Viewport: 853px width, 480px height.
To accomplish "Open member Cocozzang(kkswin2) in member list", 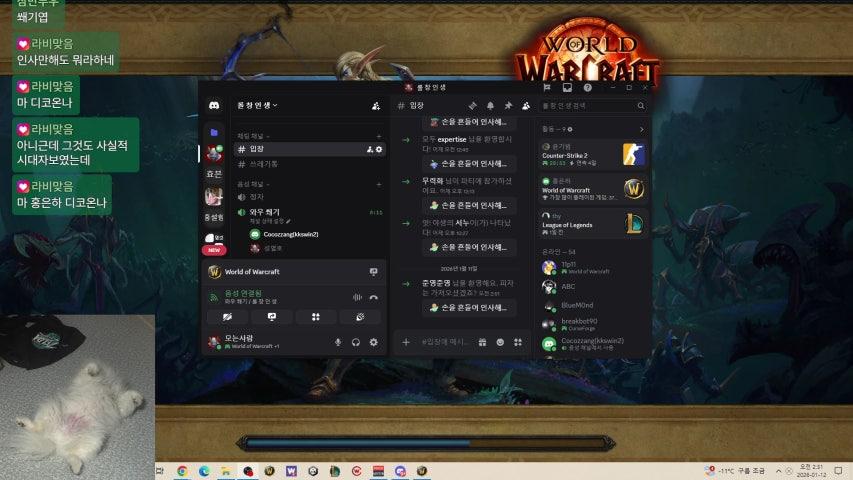I will coord(593,344).
